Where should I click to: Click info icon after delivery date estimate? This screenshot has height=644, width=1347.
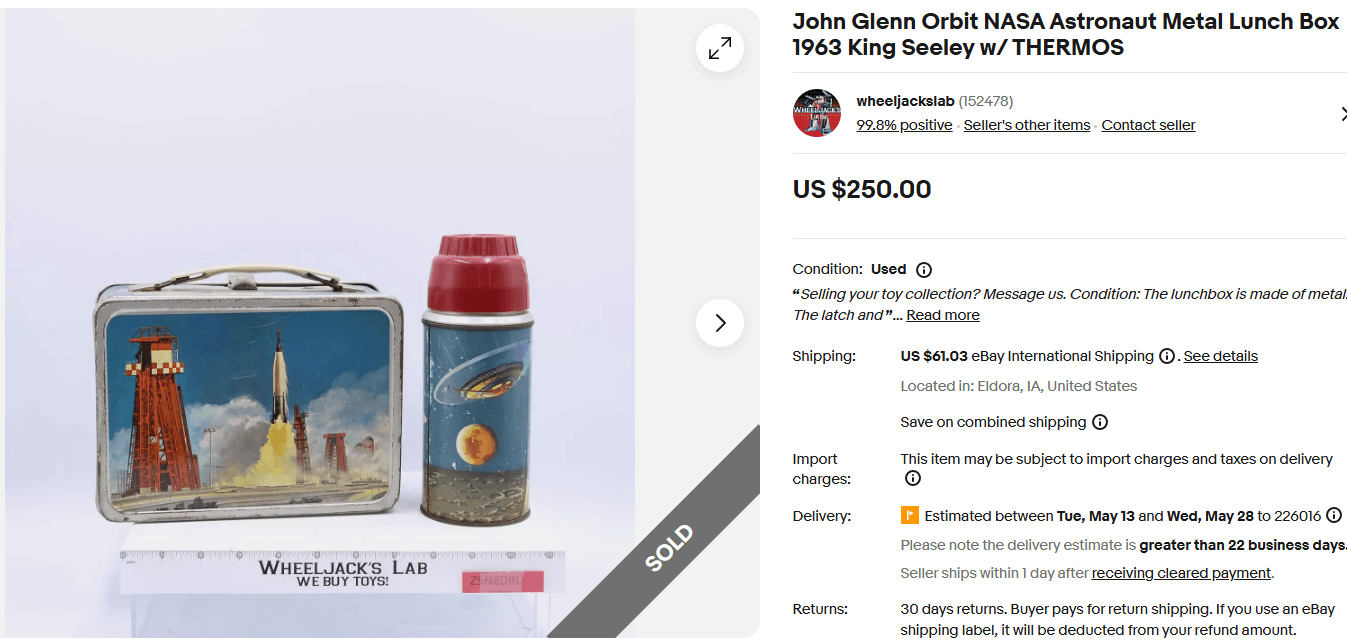point(1334,516)
